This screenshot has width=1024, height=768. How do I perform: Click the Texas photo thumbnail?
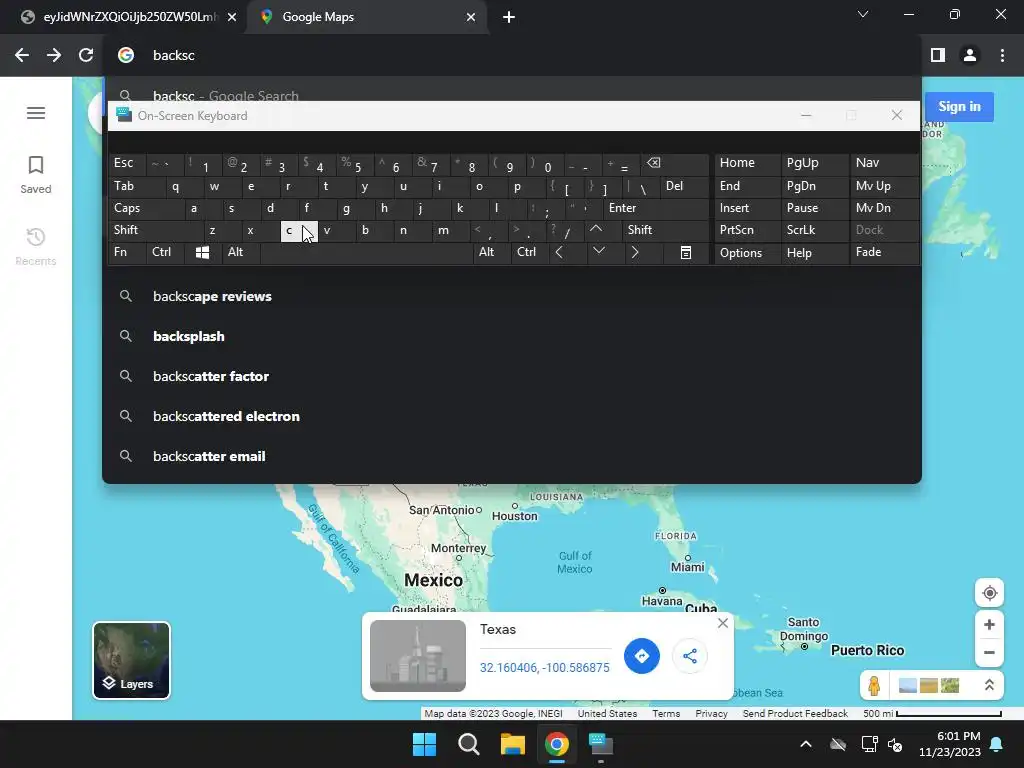[417, 656]
